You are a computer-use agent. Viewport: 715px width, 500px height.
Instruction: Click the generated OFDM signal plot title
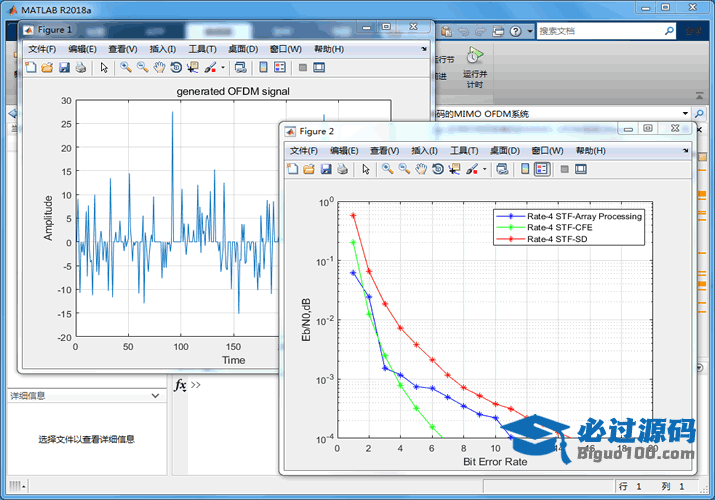[233, 91]
